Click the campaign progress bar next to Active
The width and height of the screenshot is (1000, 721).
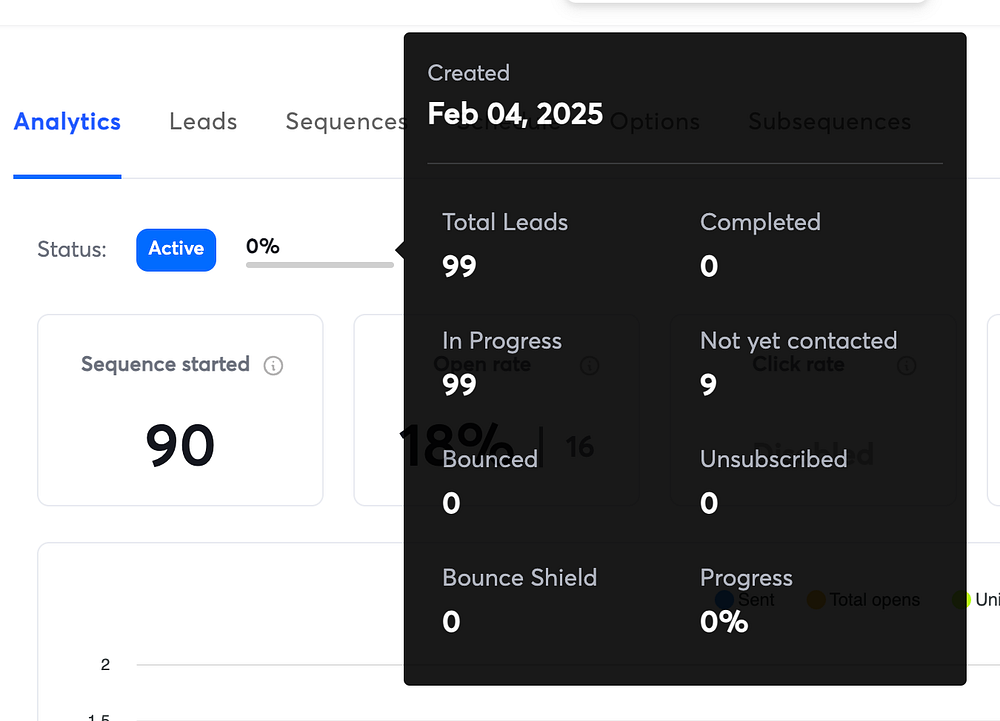(x=320, y=265)
